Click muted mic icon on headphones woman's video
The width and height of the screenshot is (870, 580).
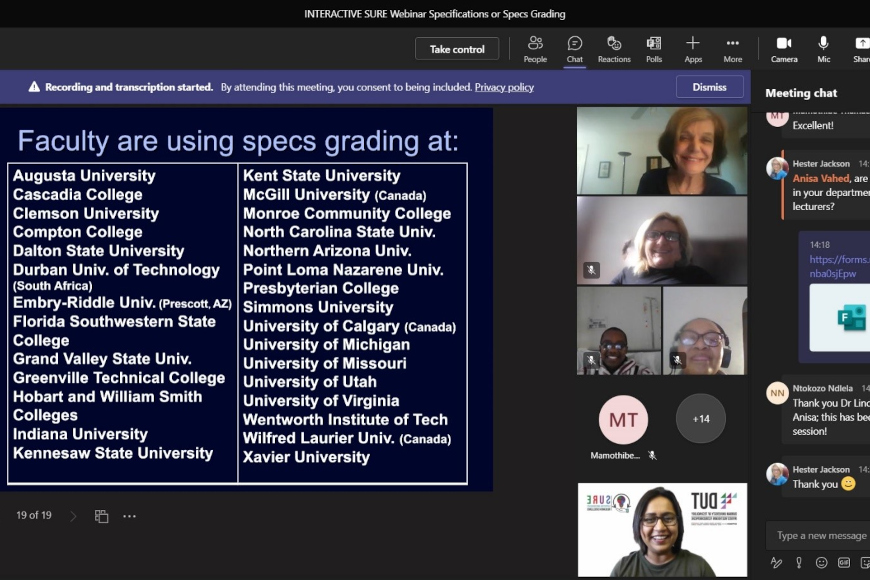click(x=677, y=360)
